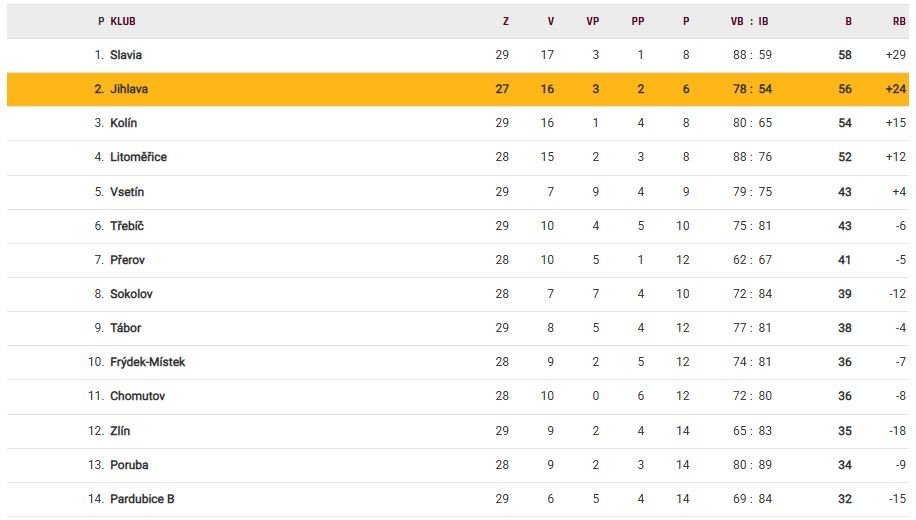Screen dimensions: 916x520
Task: Open the Kolín team page
Action: [124, 123]
